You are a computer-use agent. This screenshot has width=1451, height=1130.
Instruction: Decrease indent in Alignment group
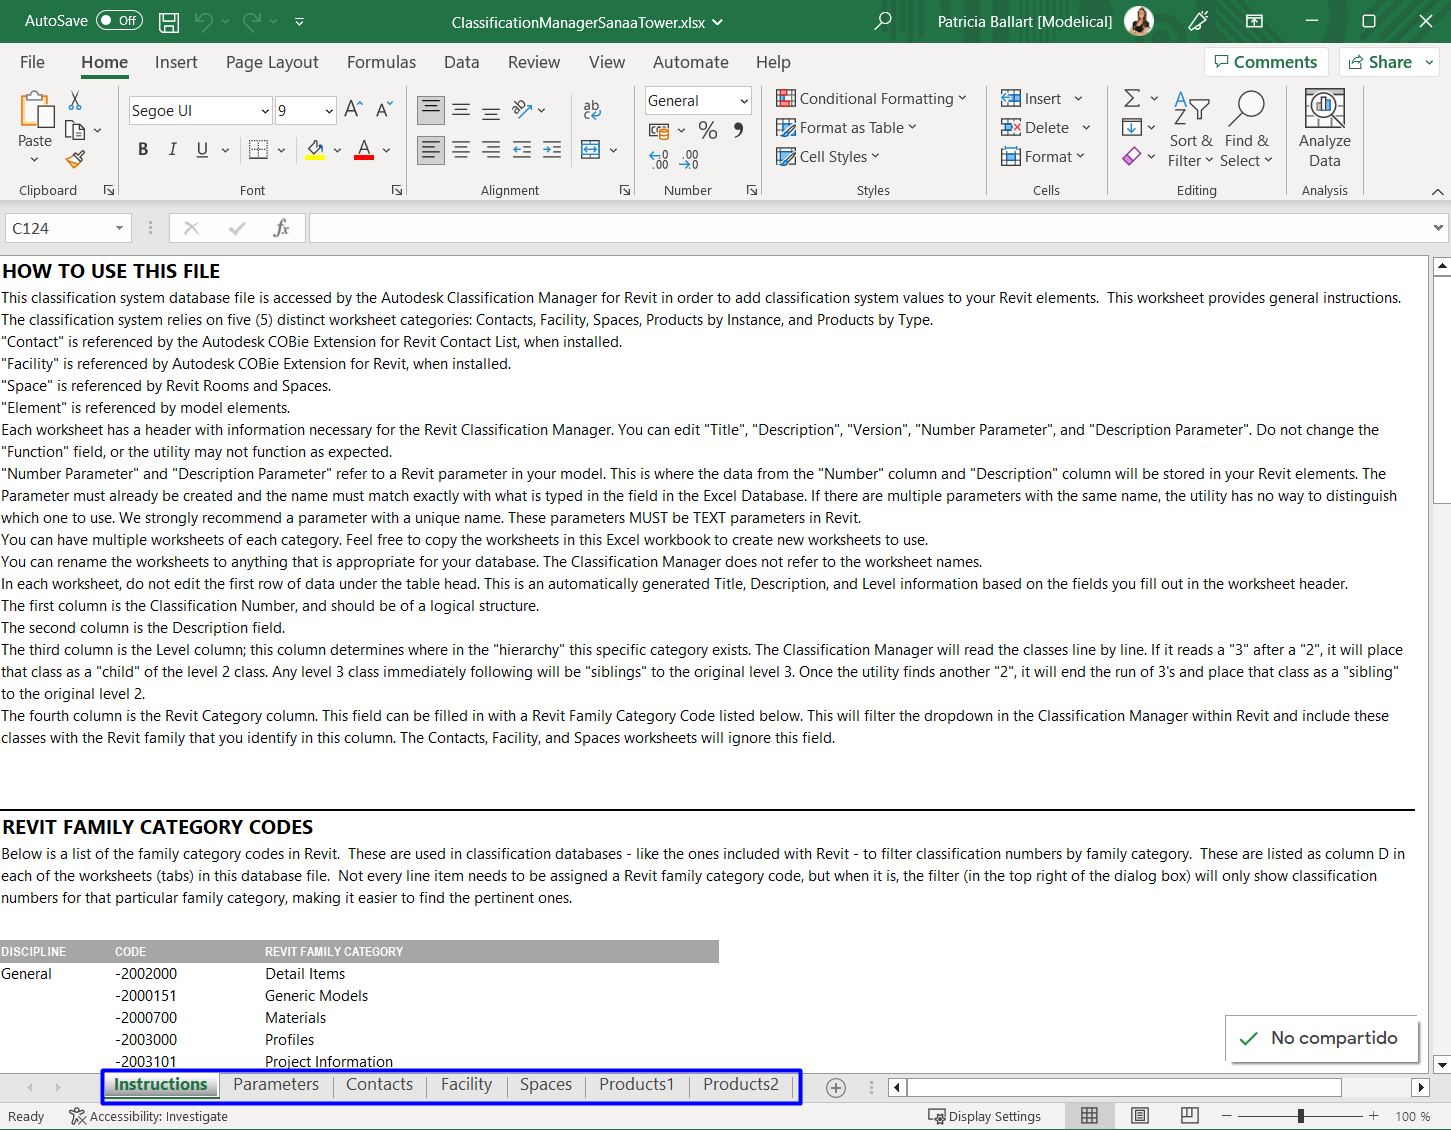coord(522,150)
